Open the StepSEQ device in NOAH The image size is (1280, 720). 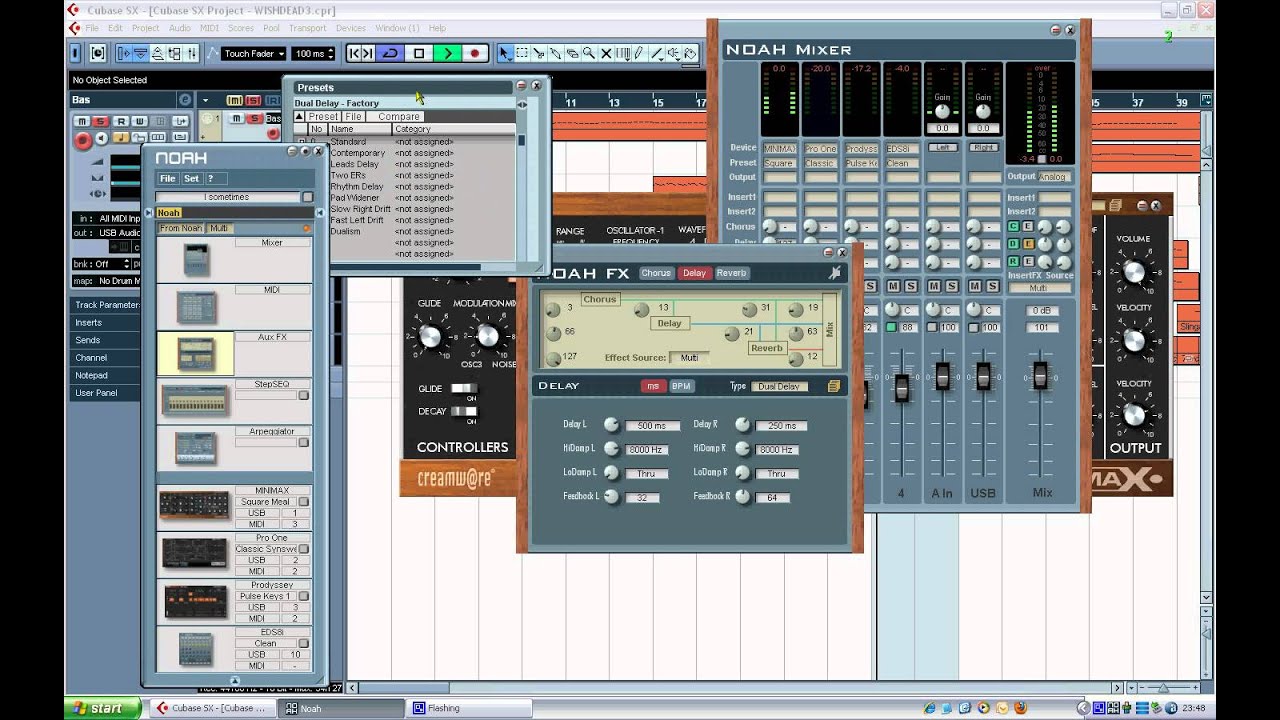[x=196, y=401]
